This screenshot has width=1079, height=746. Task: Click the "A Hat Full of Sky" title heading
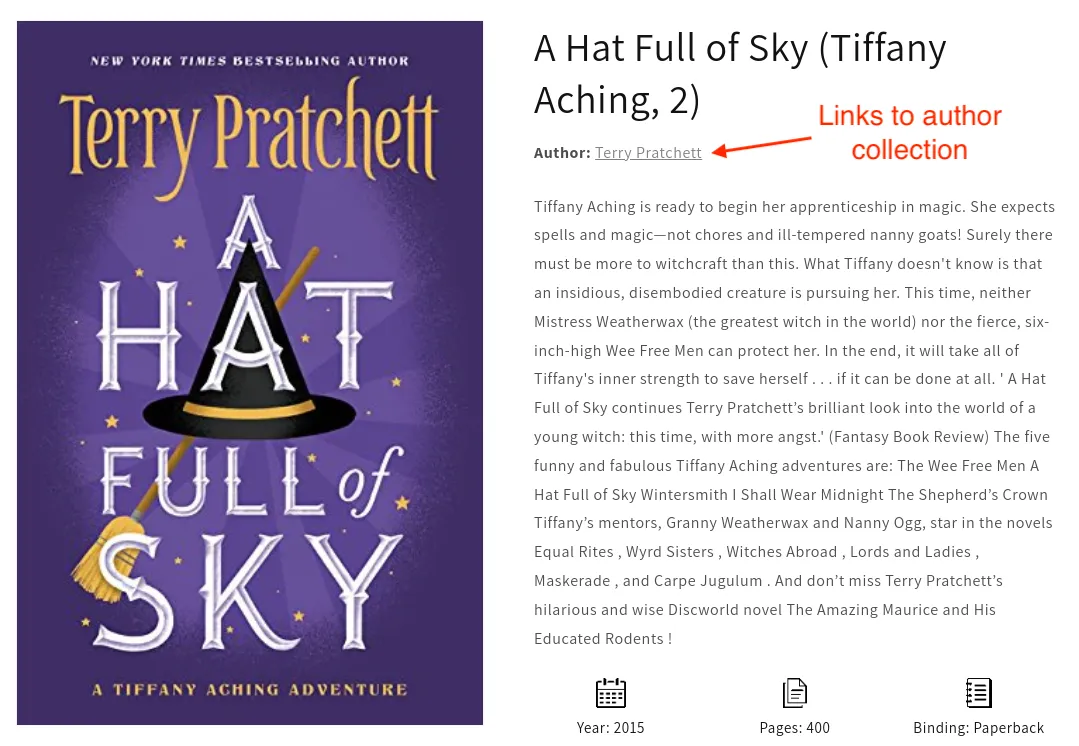tap(740, 74)
